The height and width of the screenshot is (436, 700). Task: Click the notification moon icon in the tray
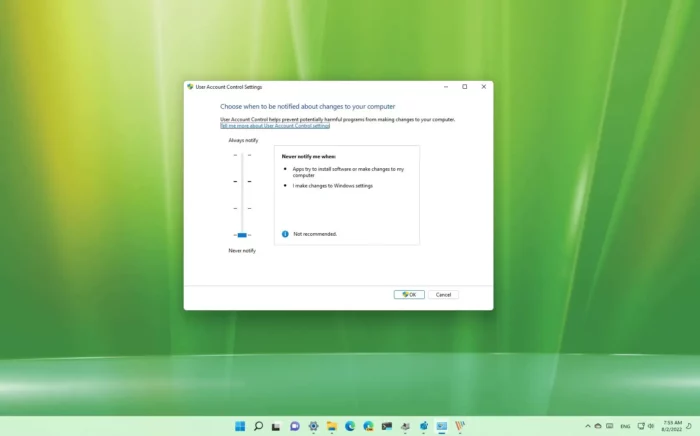690,426
